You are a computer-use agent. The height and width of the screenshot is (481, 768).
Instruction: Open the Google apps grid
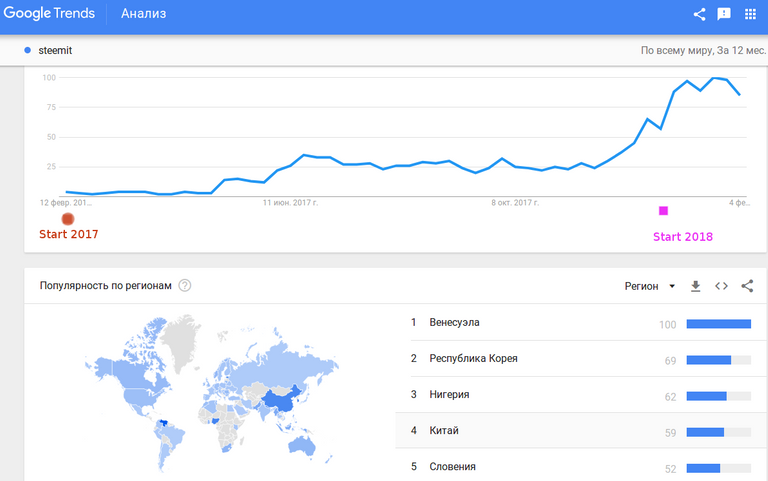click(x=751, y=14)
